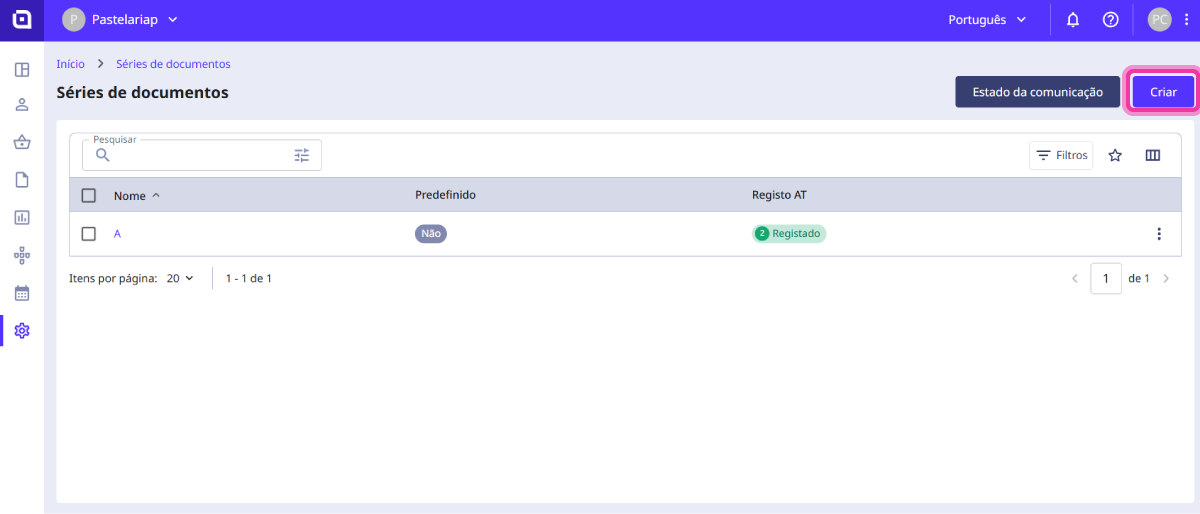Open the calendar sidebar icon

22,293
